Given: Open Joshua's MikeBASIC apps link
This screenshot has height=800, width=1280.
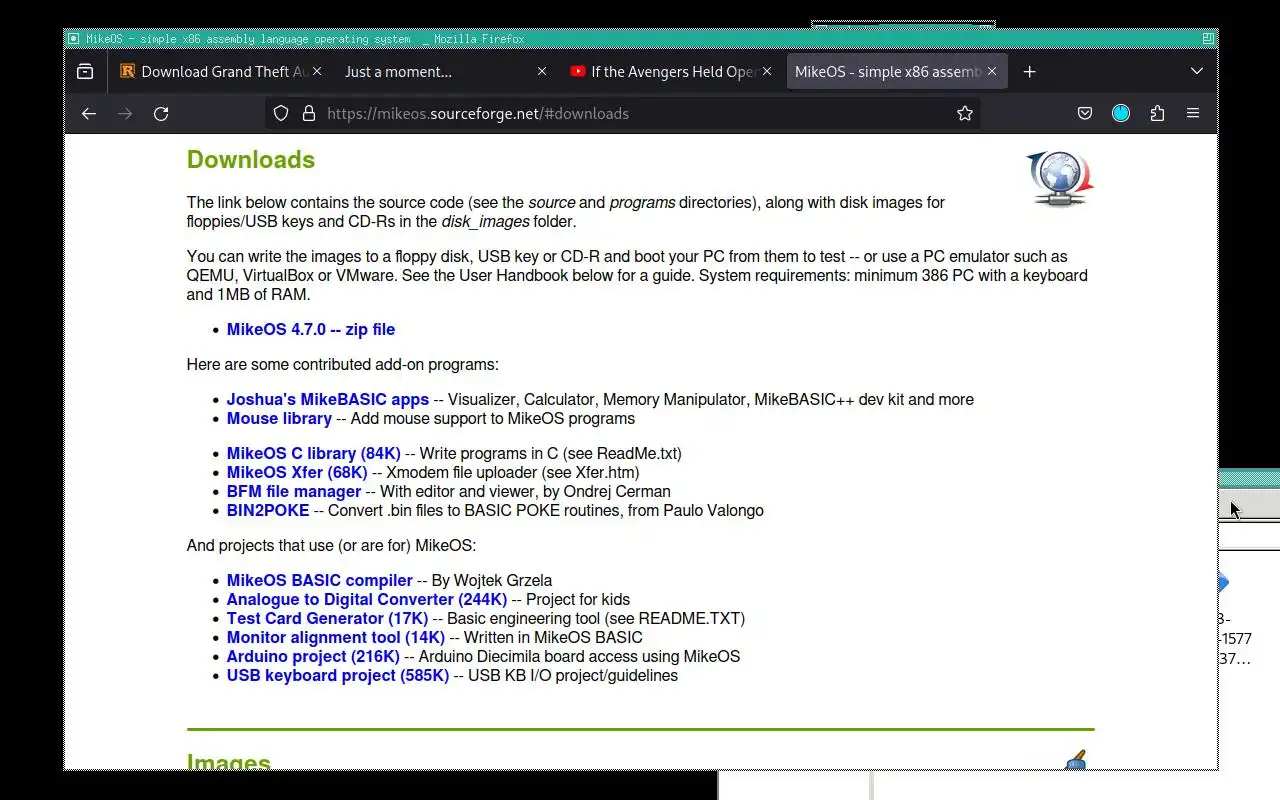Looking at the screenshot, I should click(x=328, y=400).
